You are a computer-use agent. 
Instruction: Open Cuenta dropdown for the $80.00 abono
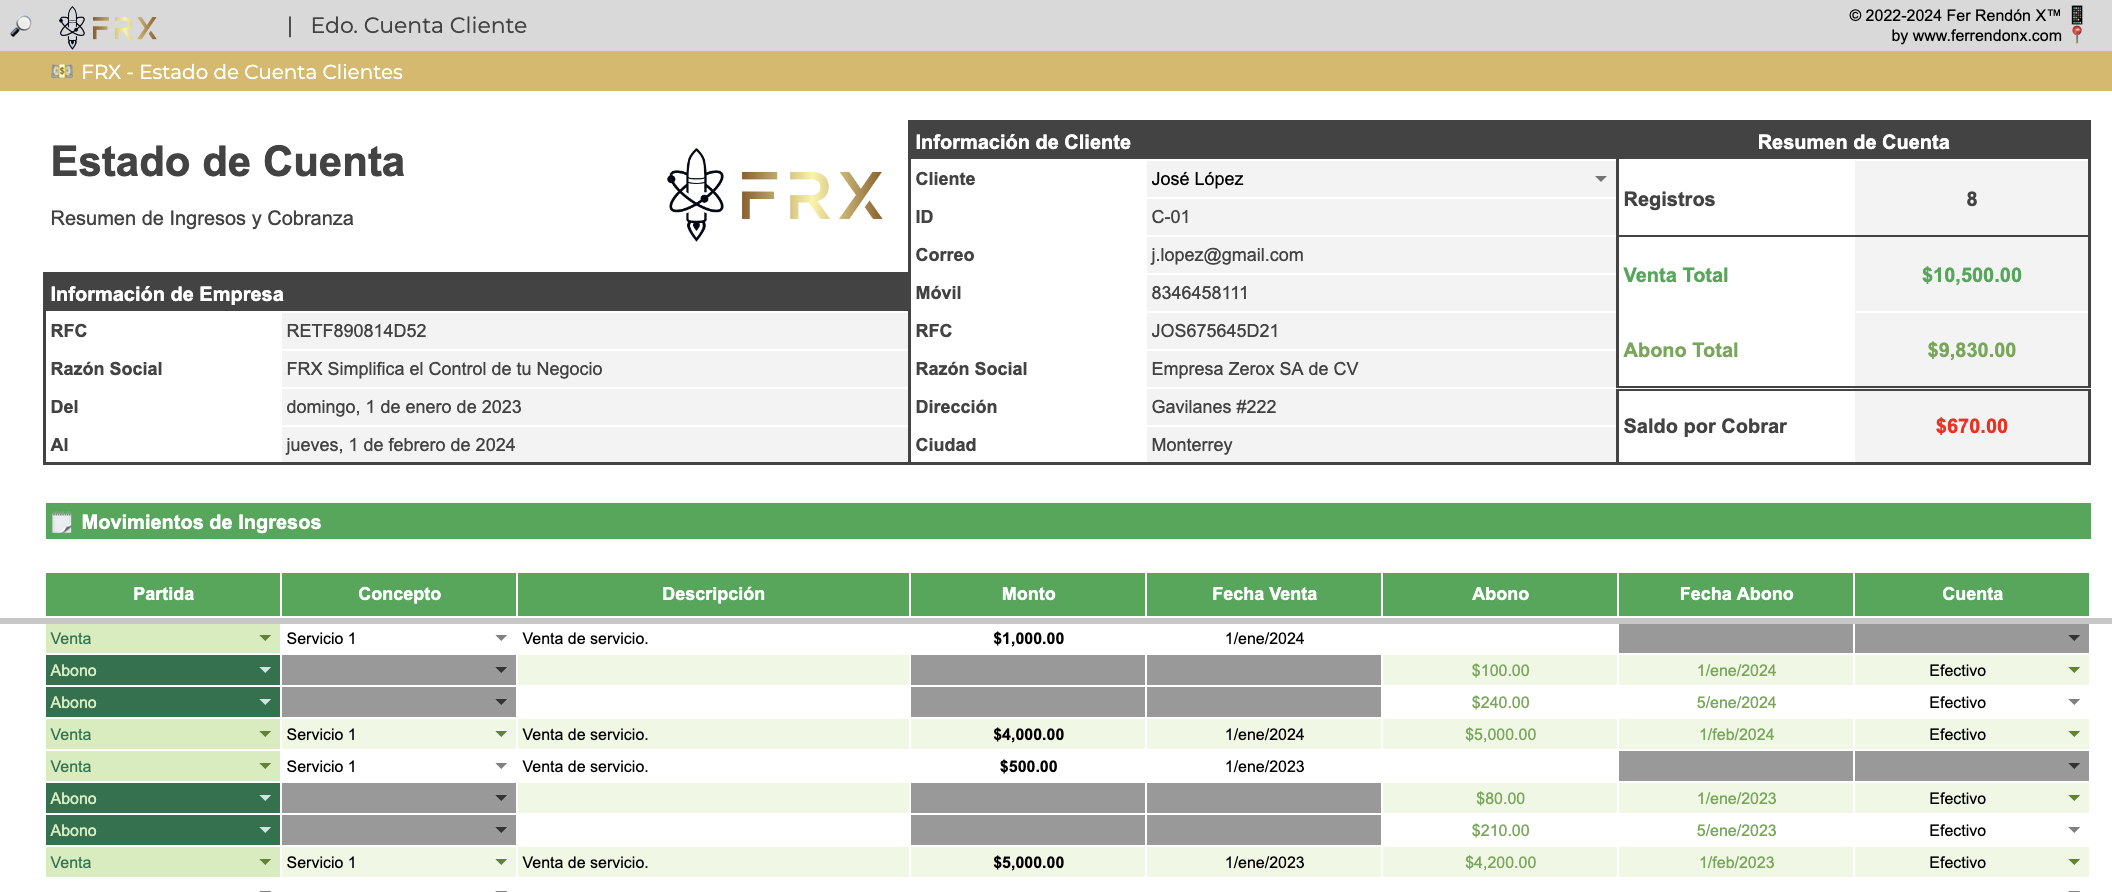point(2074,798)
